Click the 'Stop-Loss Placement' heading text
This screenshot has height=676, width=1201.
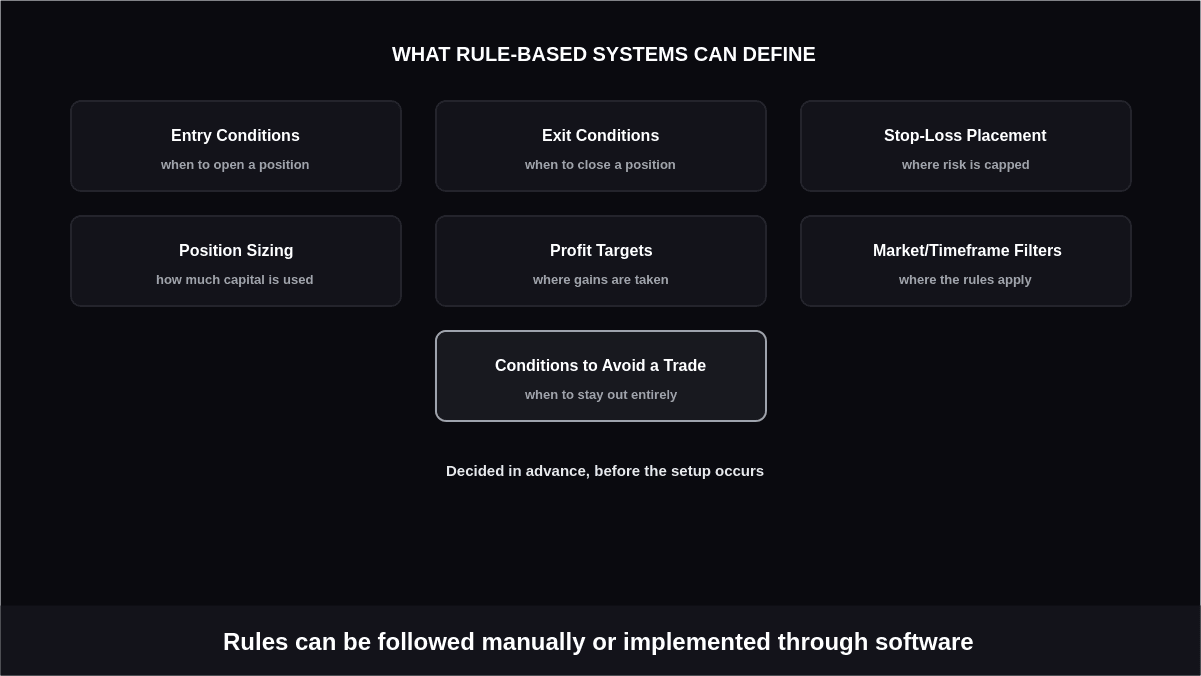point(965,136)
